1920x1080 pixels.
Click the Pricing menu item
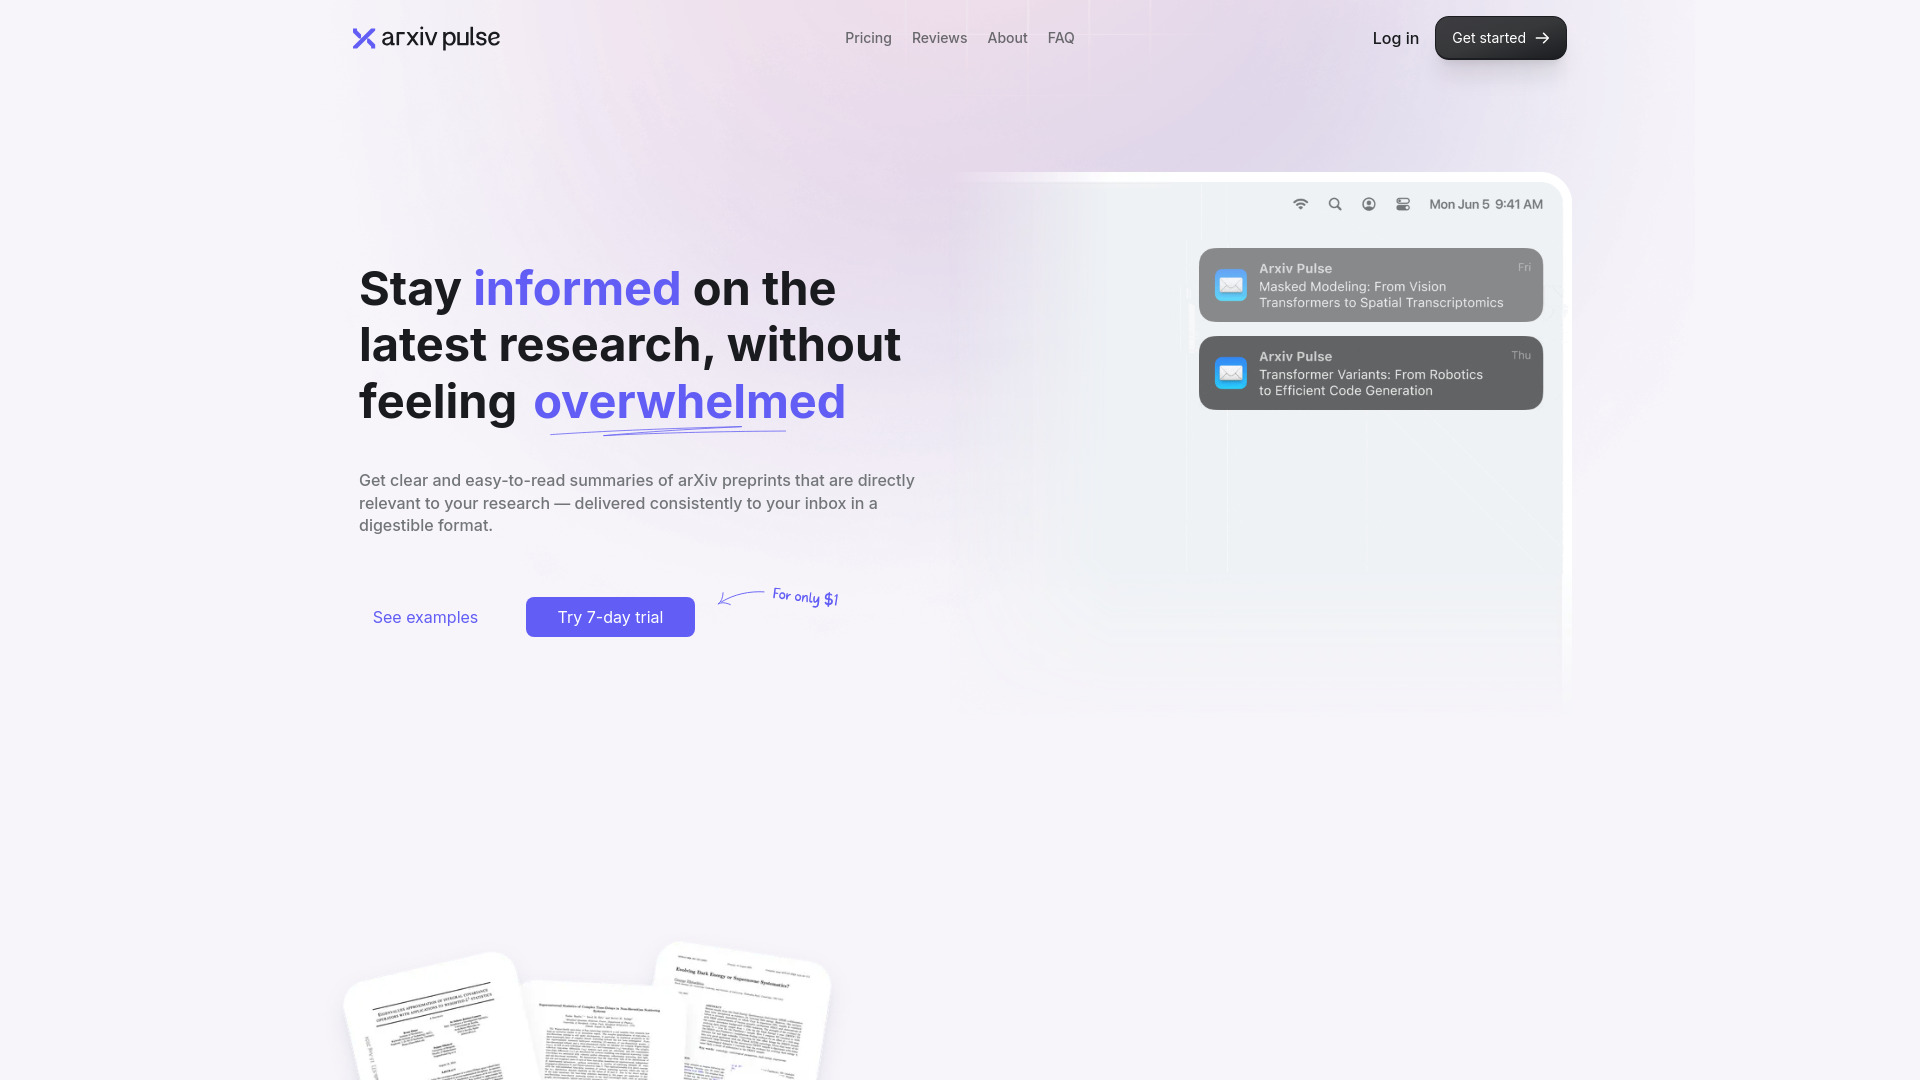pos(868,37)
